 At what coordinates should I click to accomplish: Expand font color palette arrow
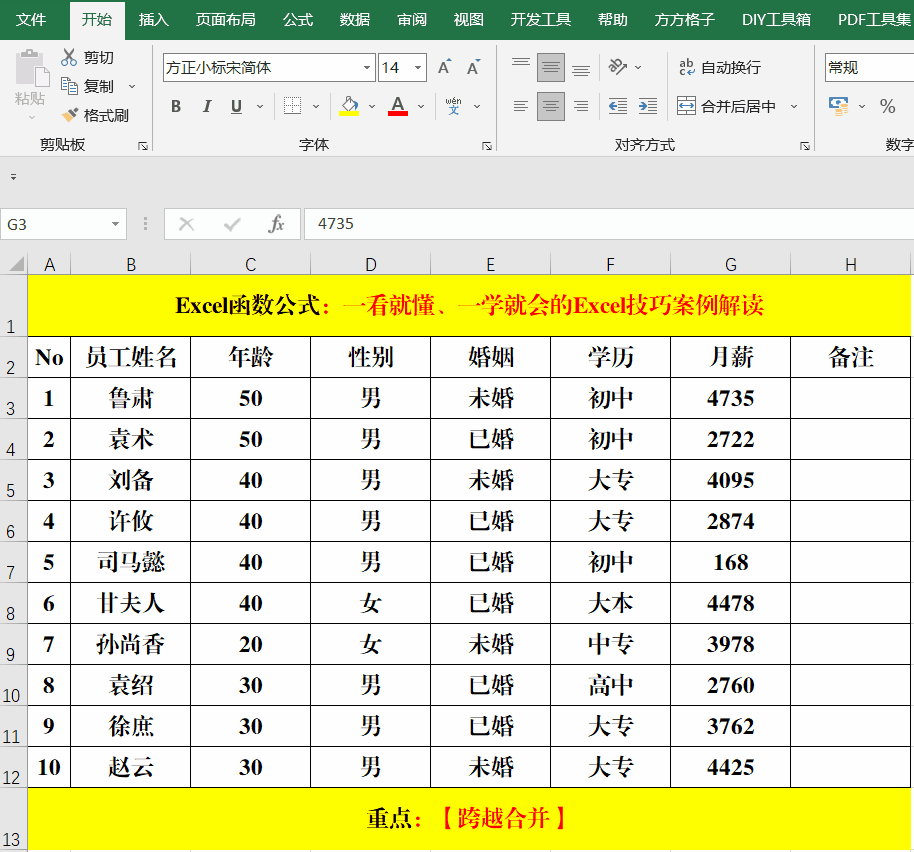click(x=421, y=107)
